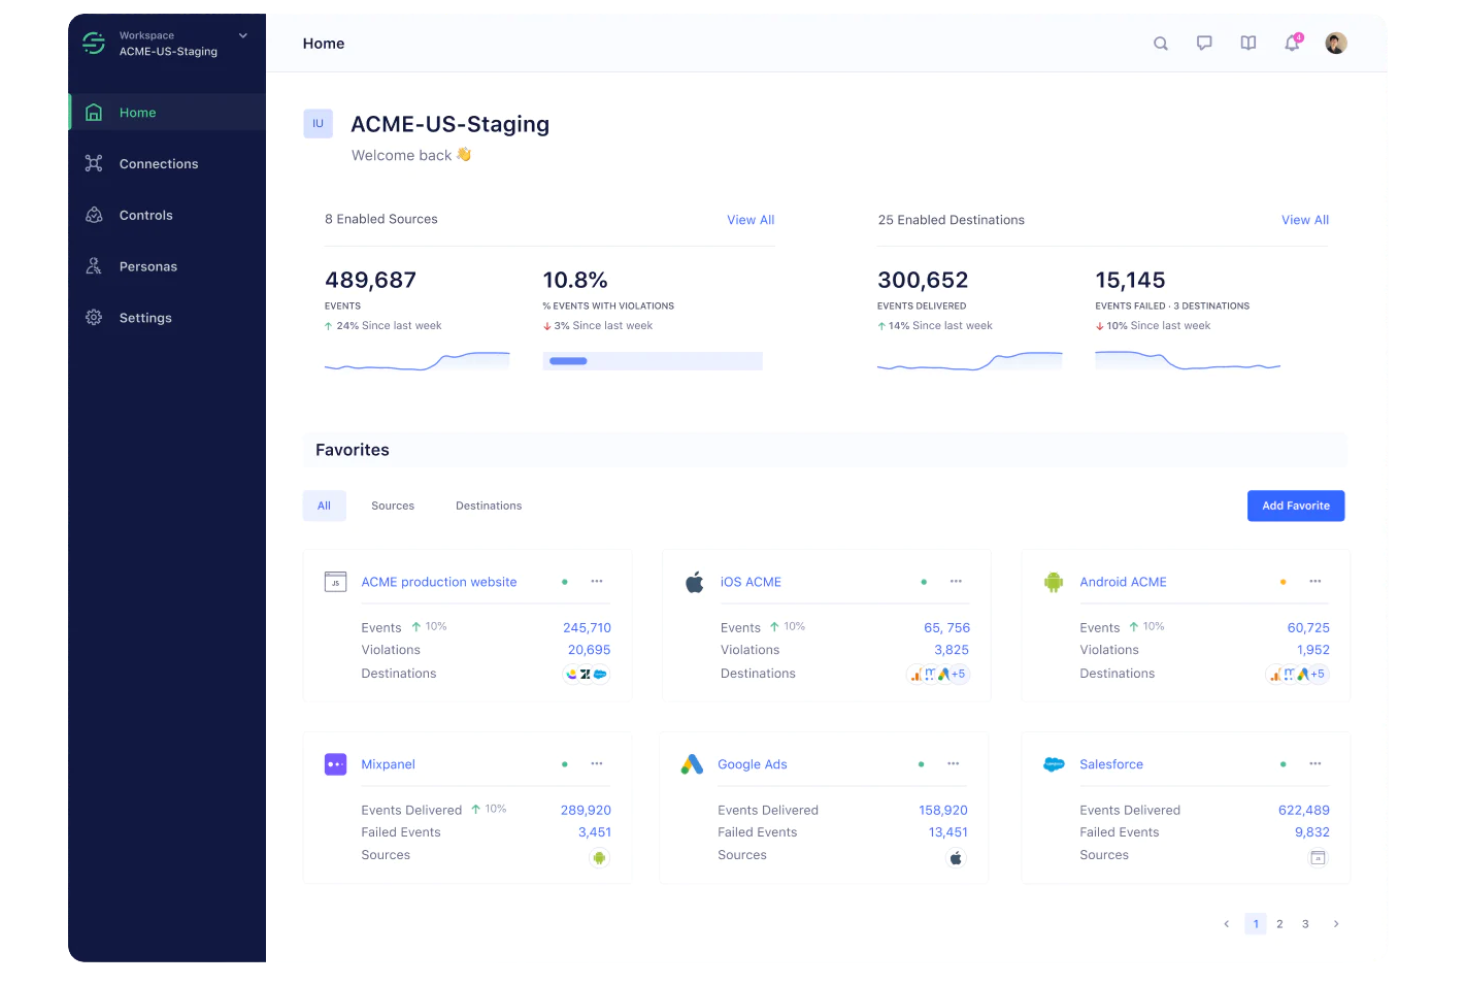The image size is (1480, 987).
Task: Open the Home sidebar item
Action: pyautogui.click(x=167, y=112)
